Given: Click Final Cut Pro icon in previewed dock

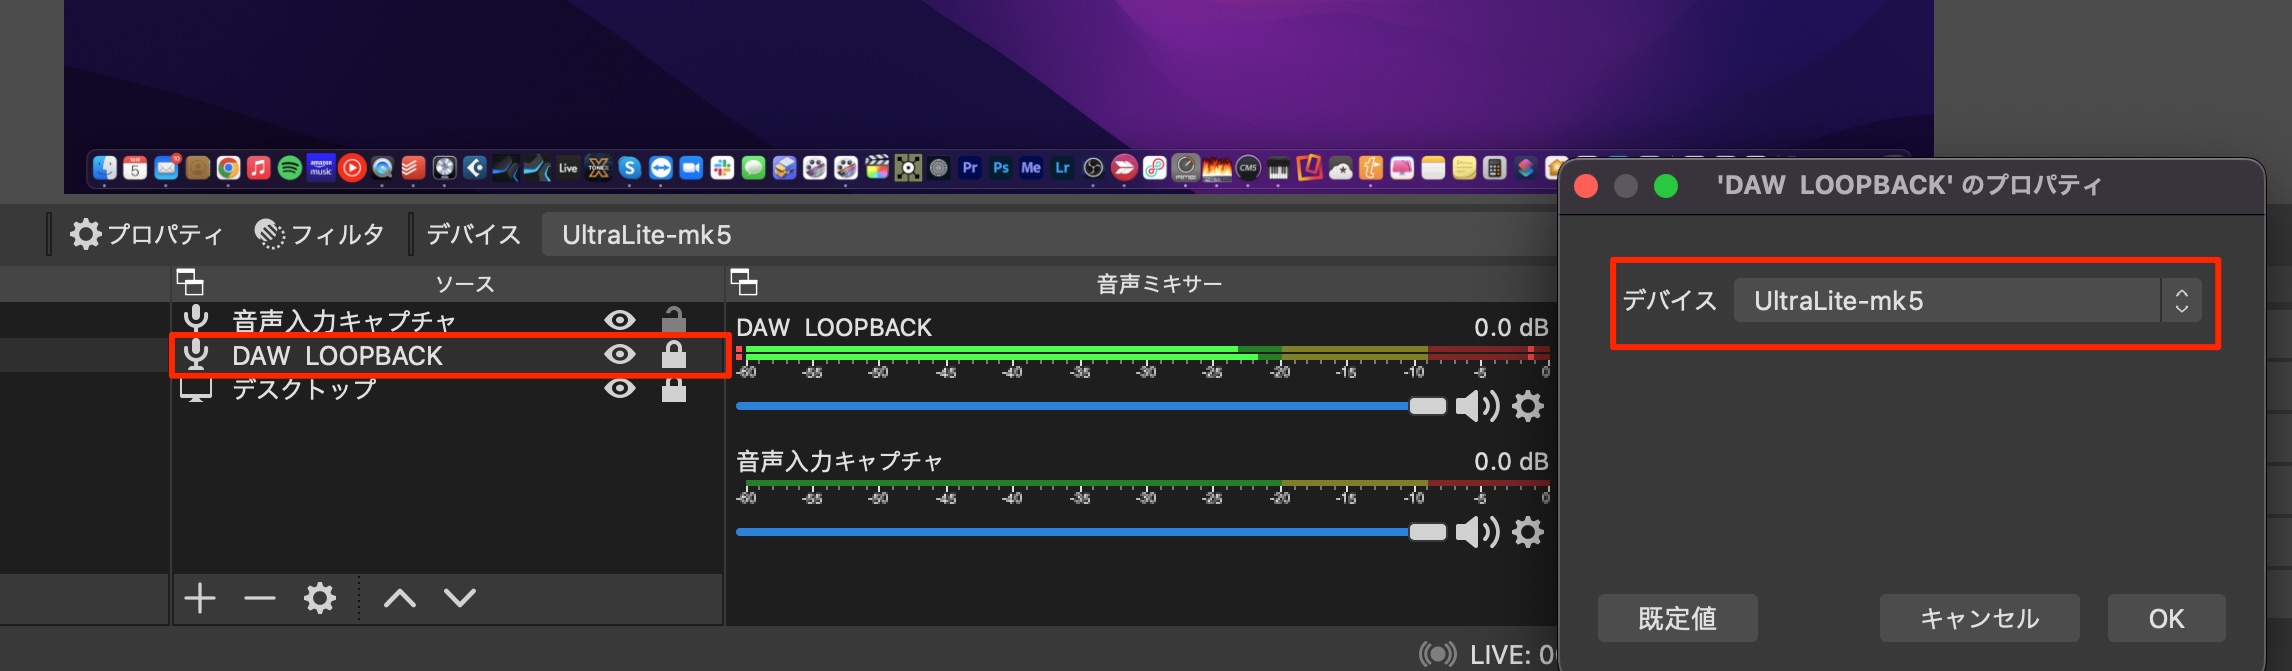Looking at the screenshot, I should (877, 168).
